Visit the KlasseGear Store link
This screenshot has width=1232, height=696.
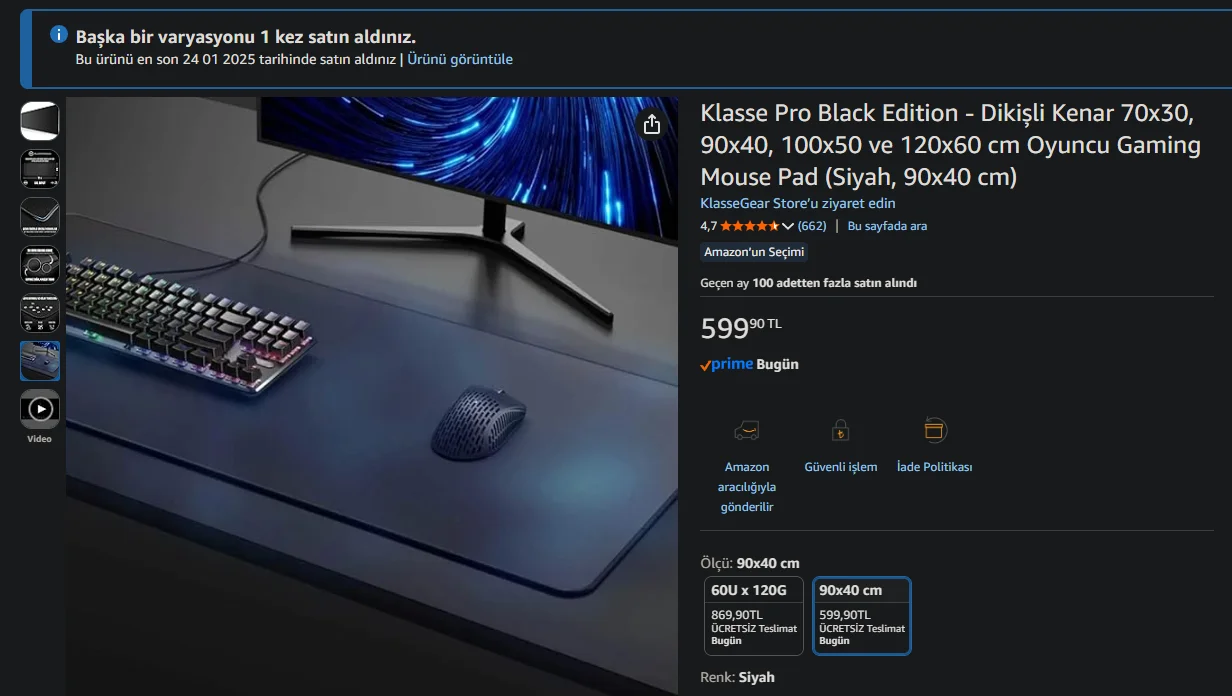pos(798,203)
